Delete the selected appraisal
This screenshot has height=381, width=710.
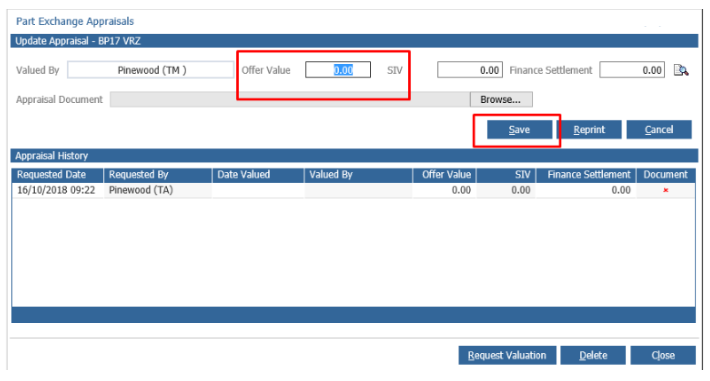coord(593,355)
